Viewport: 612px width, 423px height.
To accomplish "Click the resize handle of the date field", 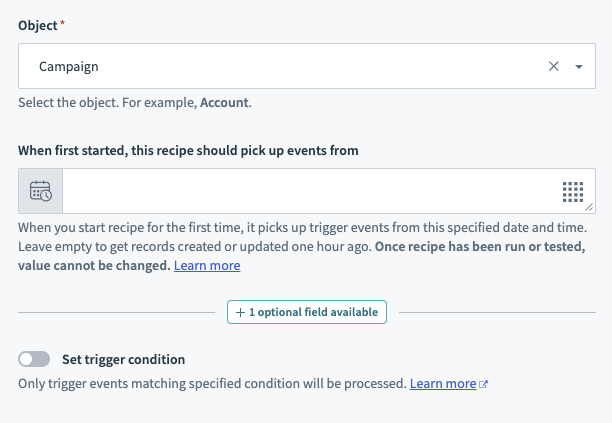I will [x=591, y=208].
